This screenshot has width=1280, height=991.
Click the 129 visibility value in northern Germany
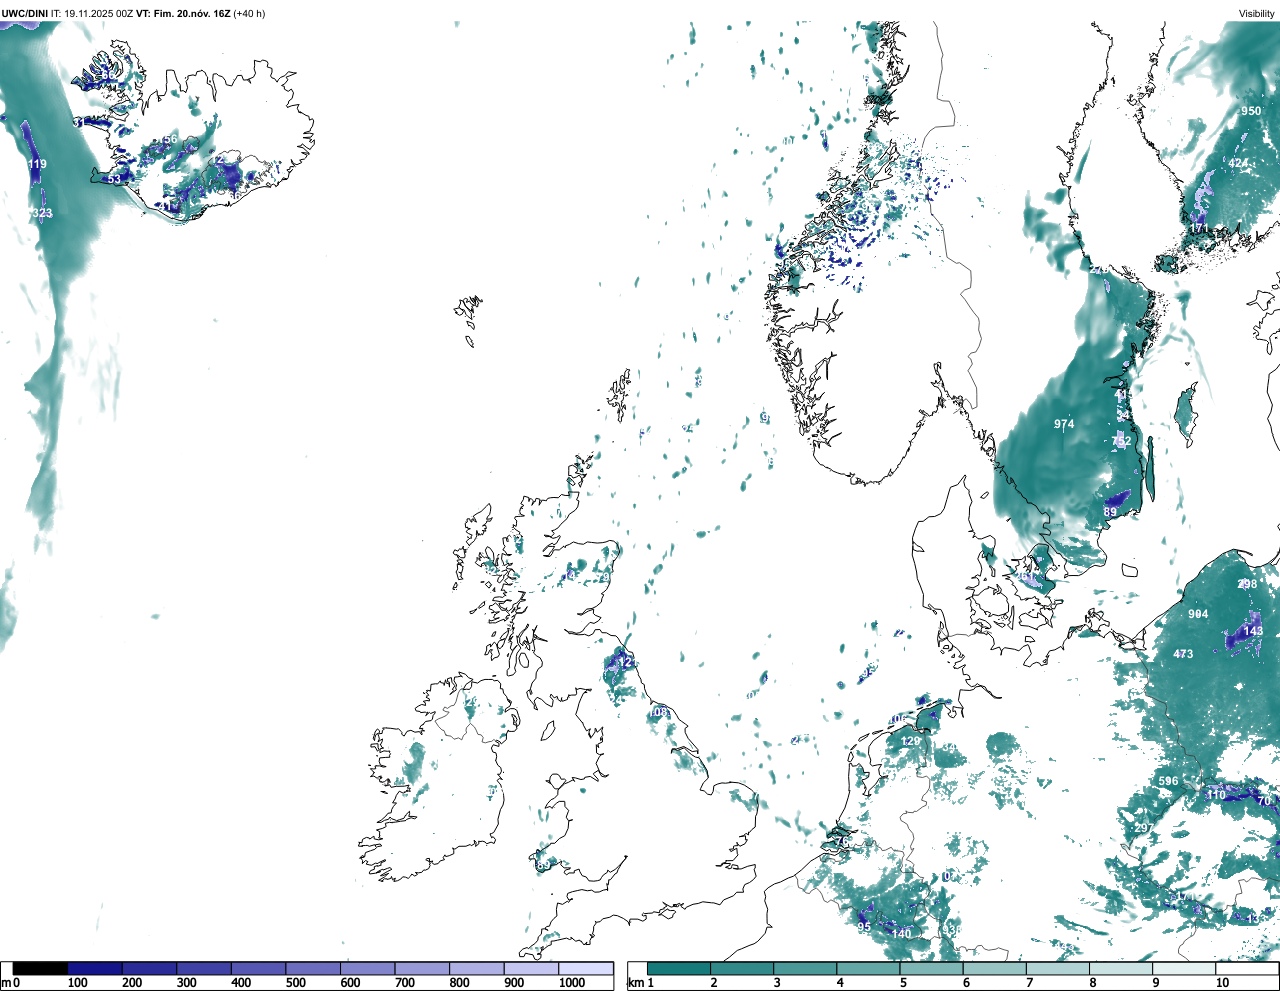pos(910,741)
